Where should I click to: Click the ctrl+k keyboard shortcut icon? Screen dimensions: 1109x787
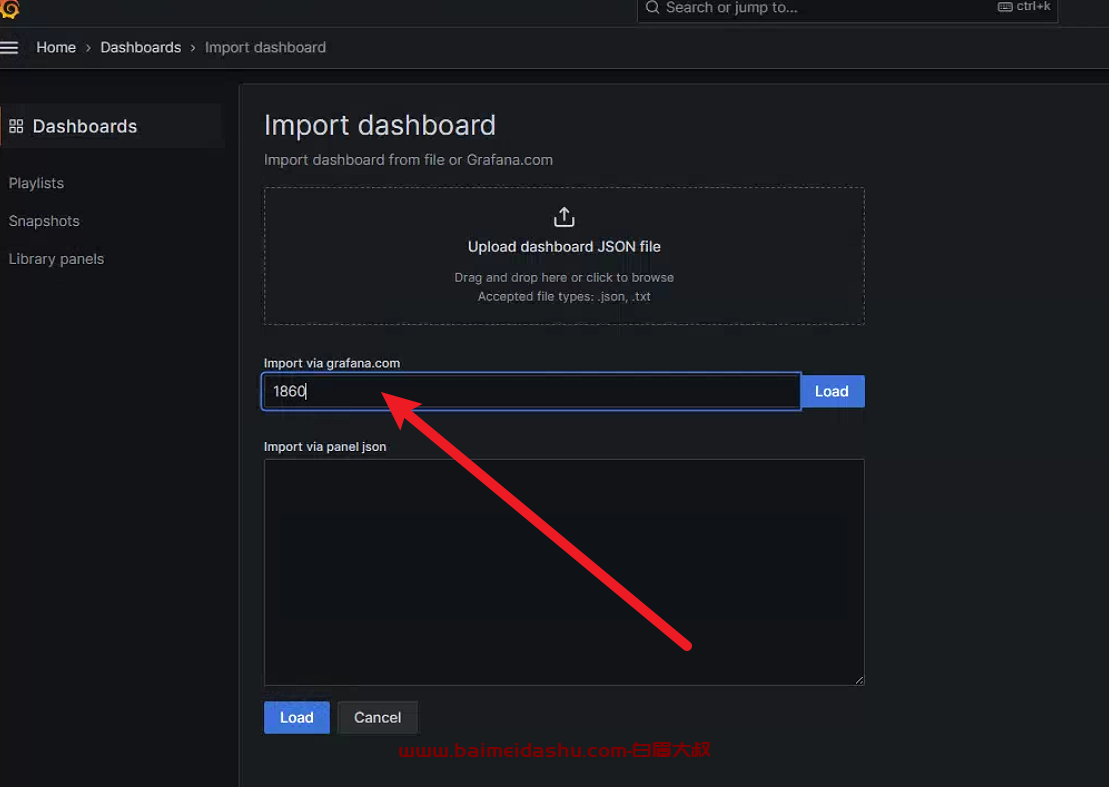pos(1004,7)
